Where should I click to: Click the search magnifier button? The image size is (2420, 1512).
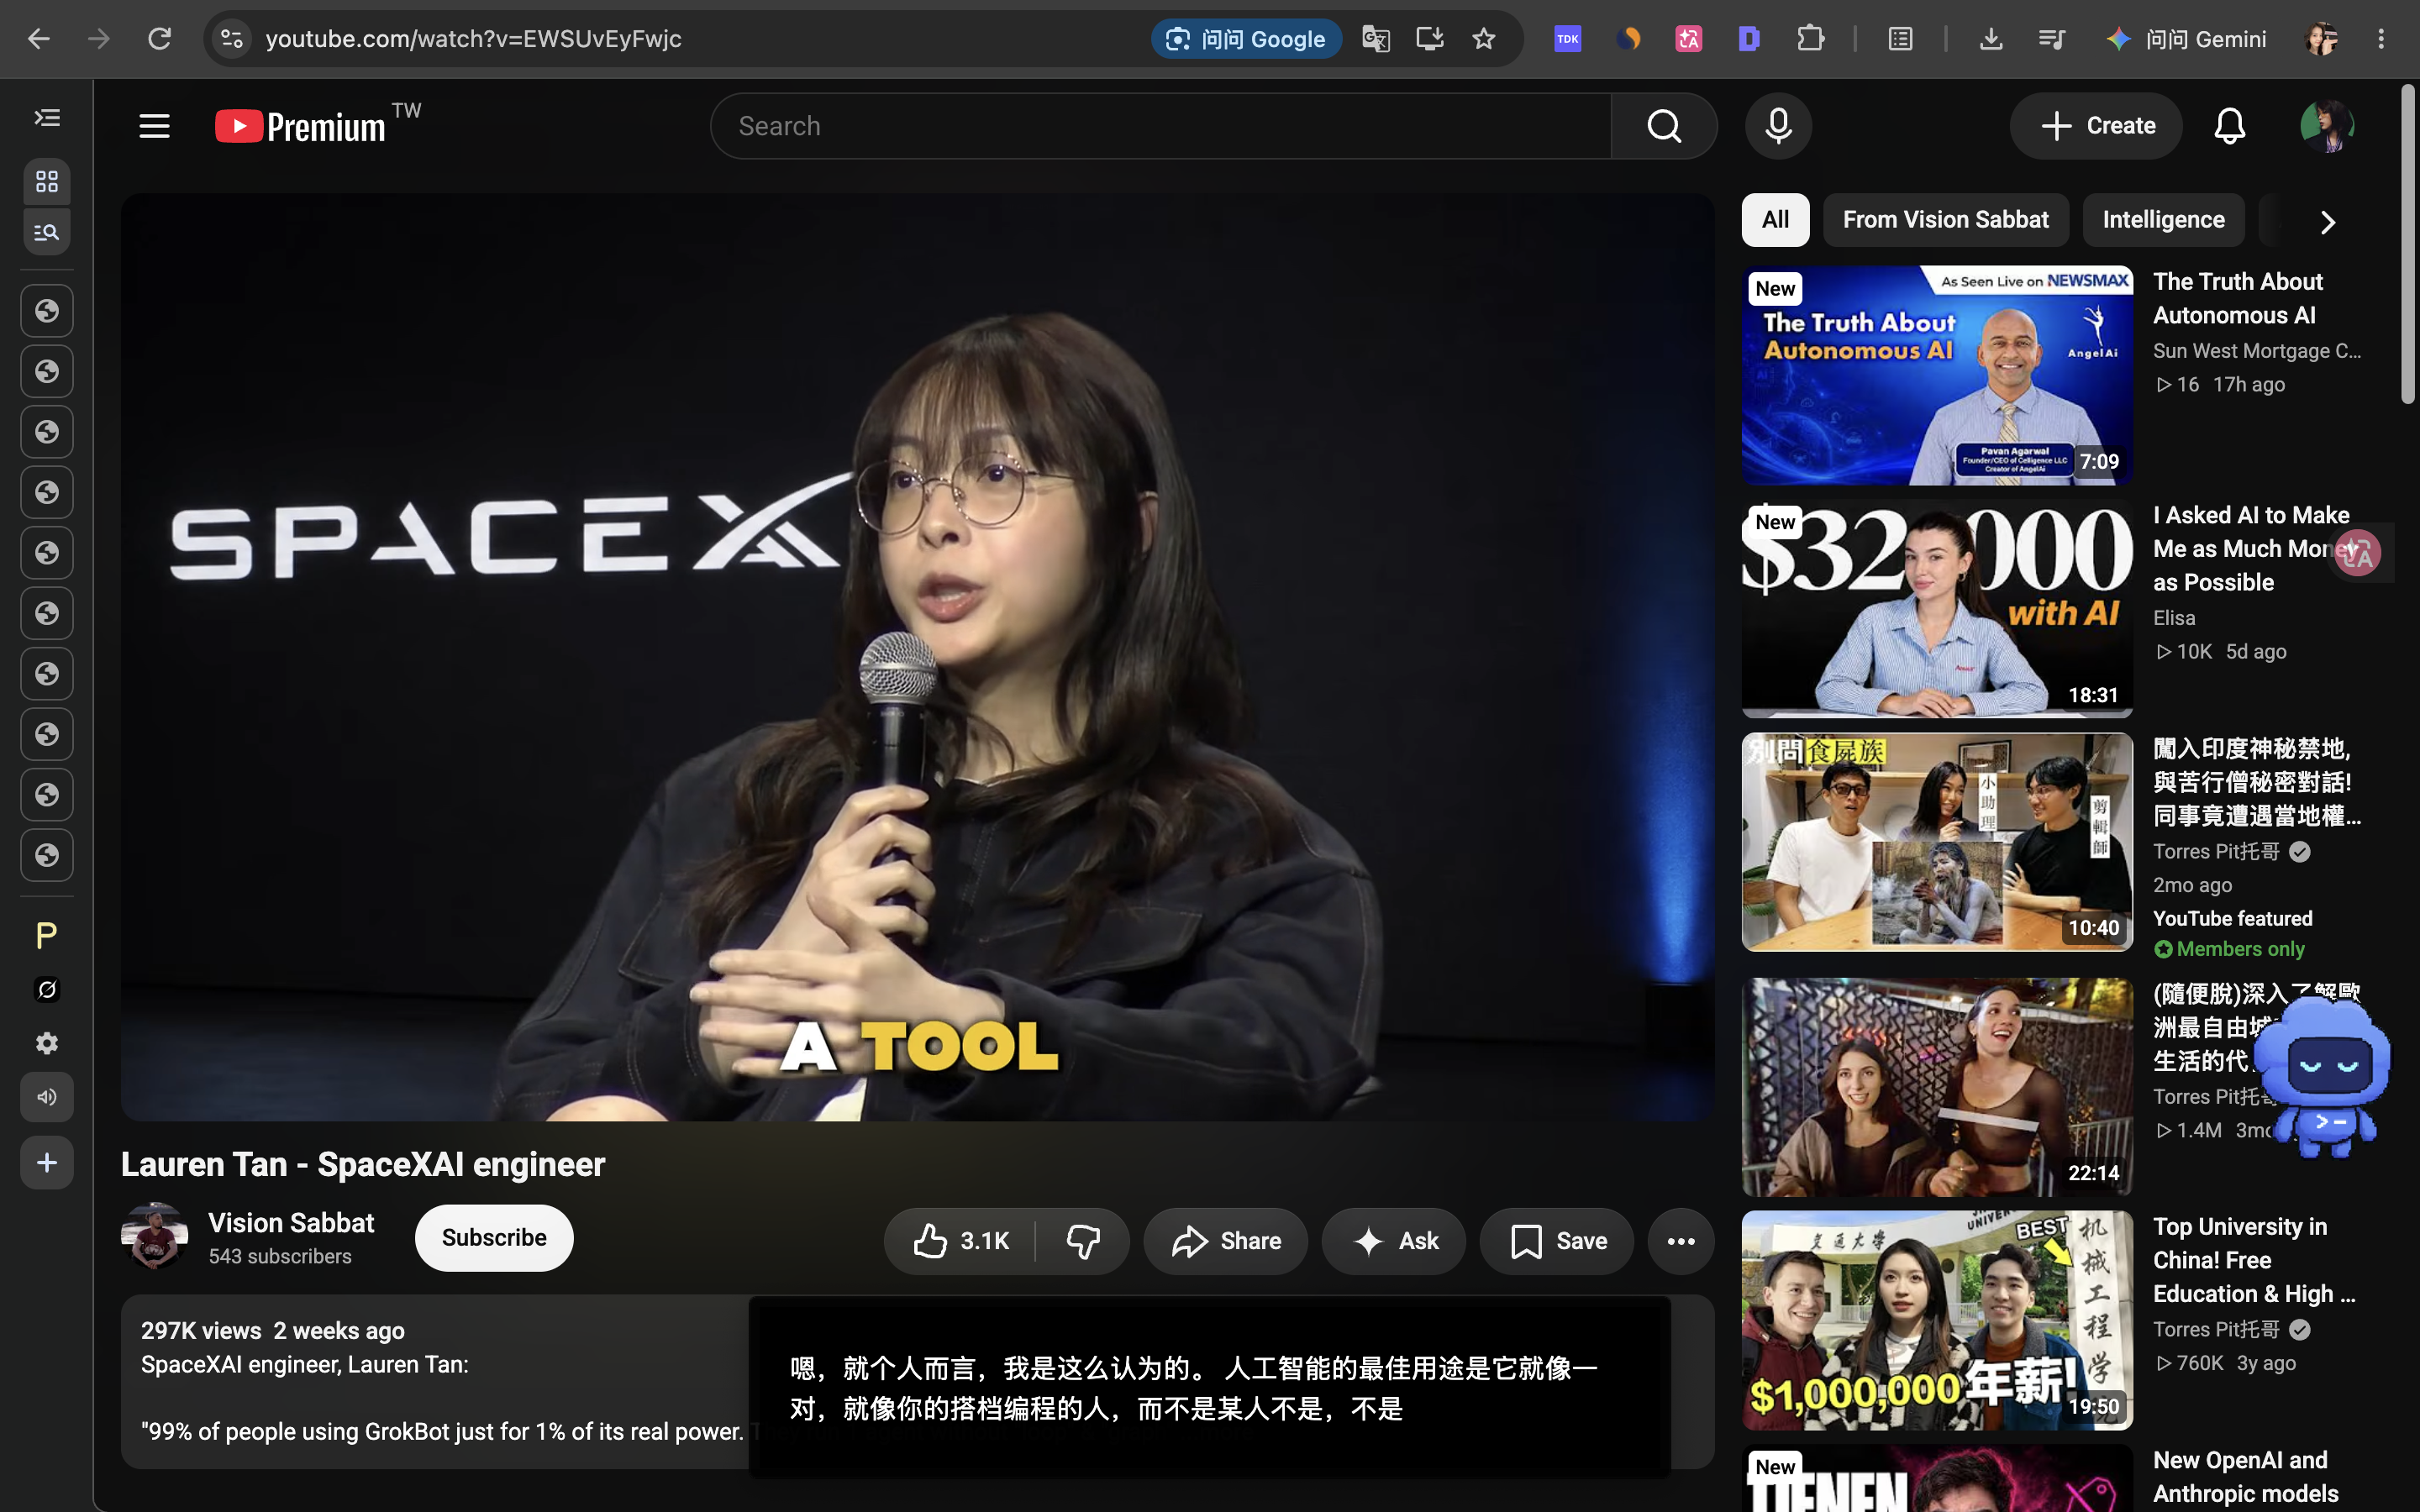point(1664,126)
